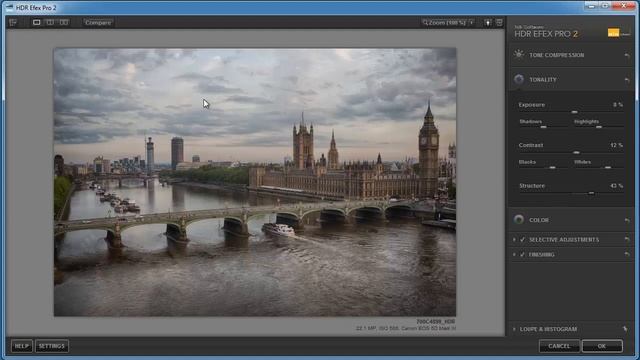Adjust the Shadows slider handle
The width and height of the screenshot is (640, 360).
543,127
